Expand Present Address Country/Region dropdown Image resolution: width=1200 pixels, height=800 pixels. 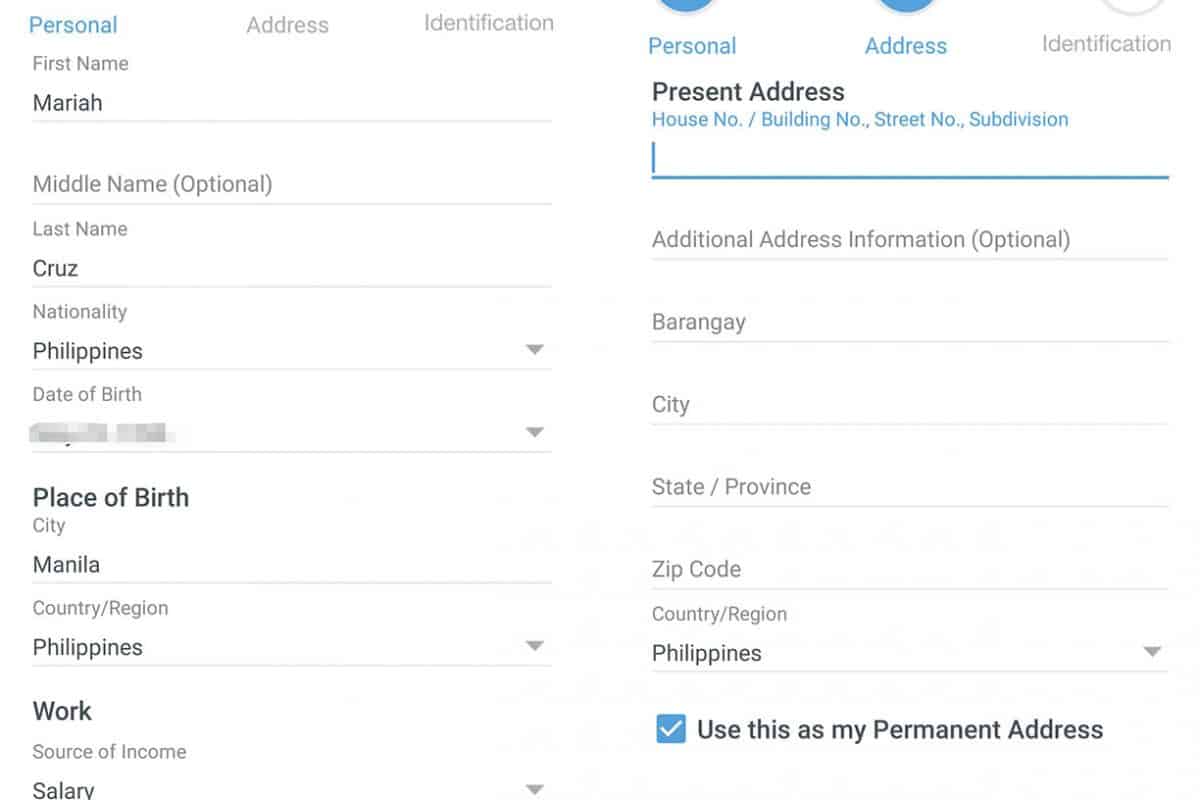click(x=1152, y=652)
